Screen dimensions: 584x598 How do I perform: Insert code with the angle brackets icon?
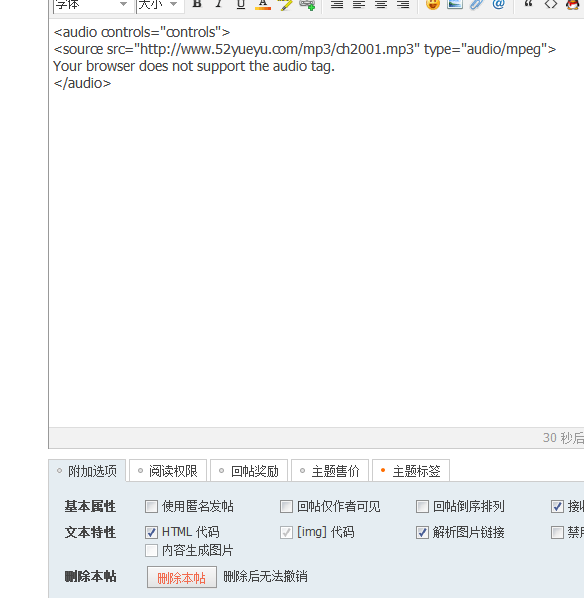(550, 4)
